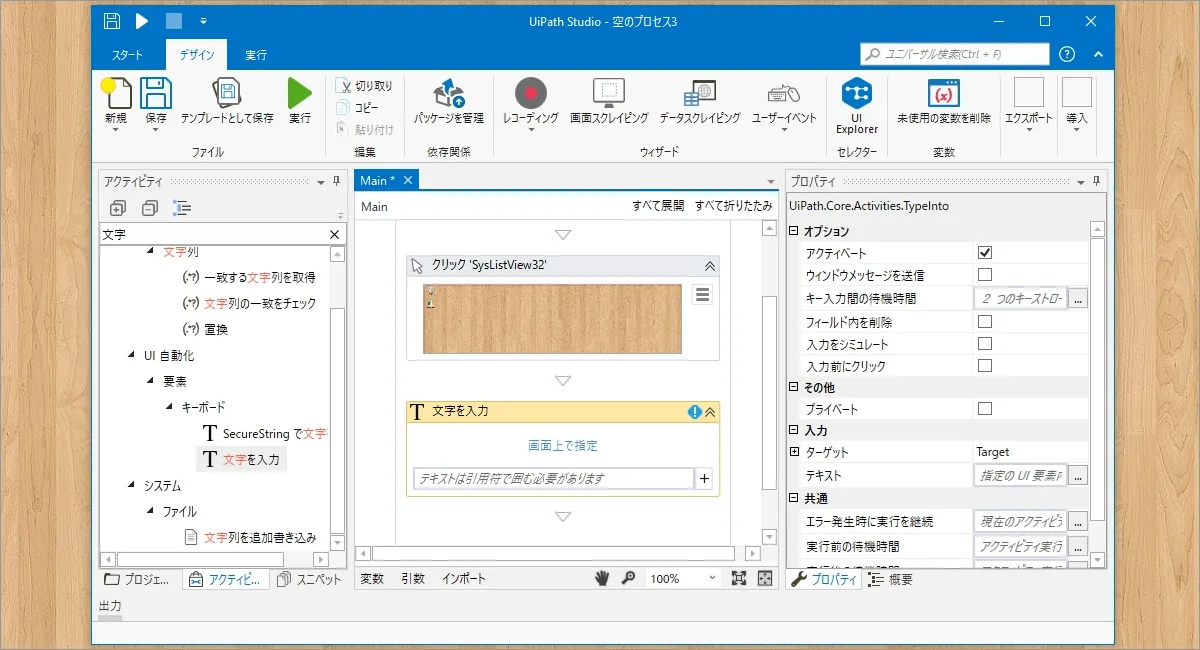Open the 変数 variables panel
1200x650 pixels.
coord(372,578)
